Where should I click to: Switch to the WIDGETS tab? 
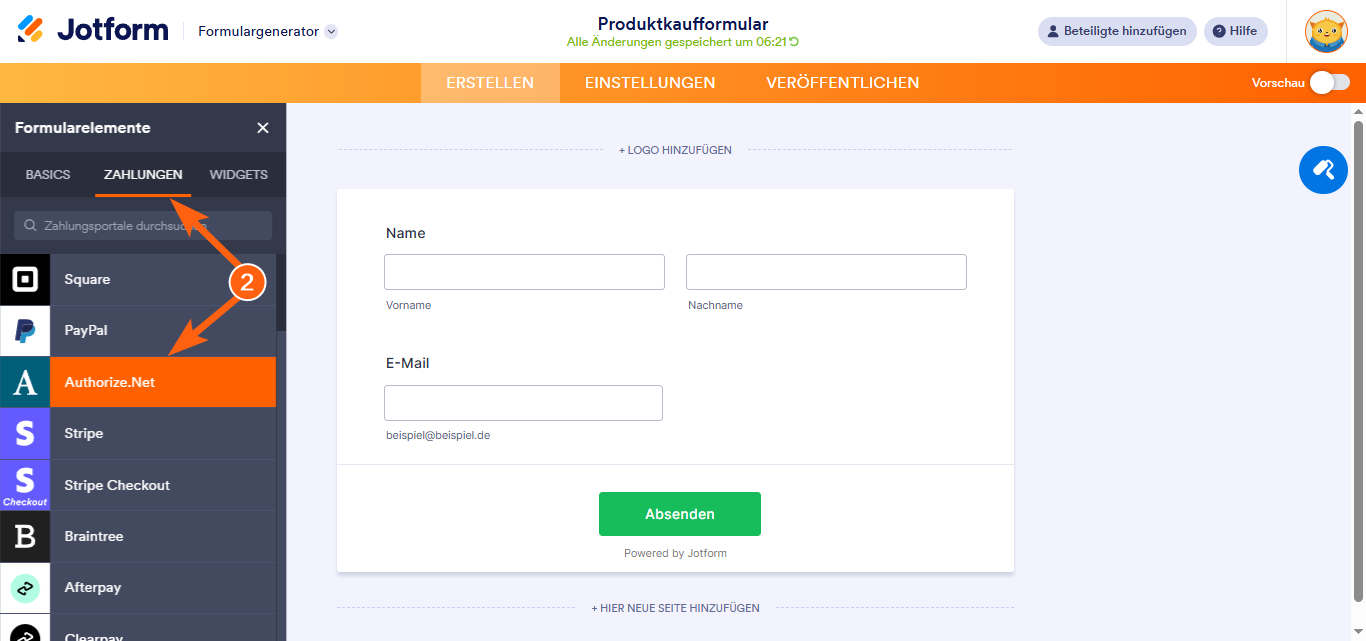click(238, 174)
